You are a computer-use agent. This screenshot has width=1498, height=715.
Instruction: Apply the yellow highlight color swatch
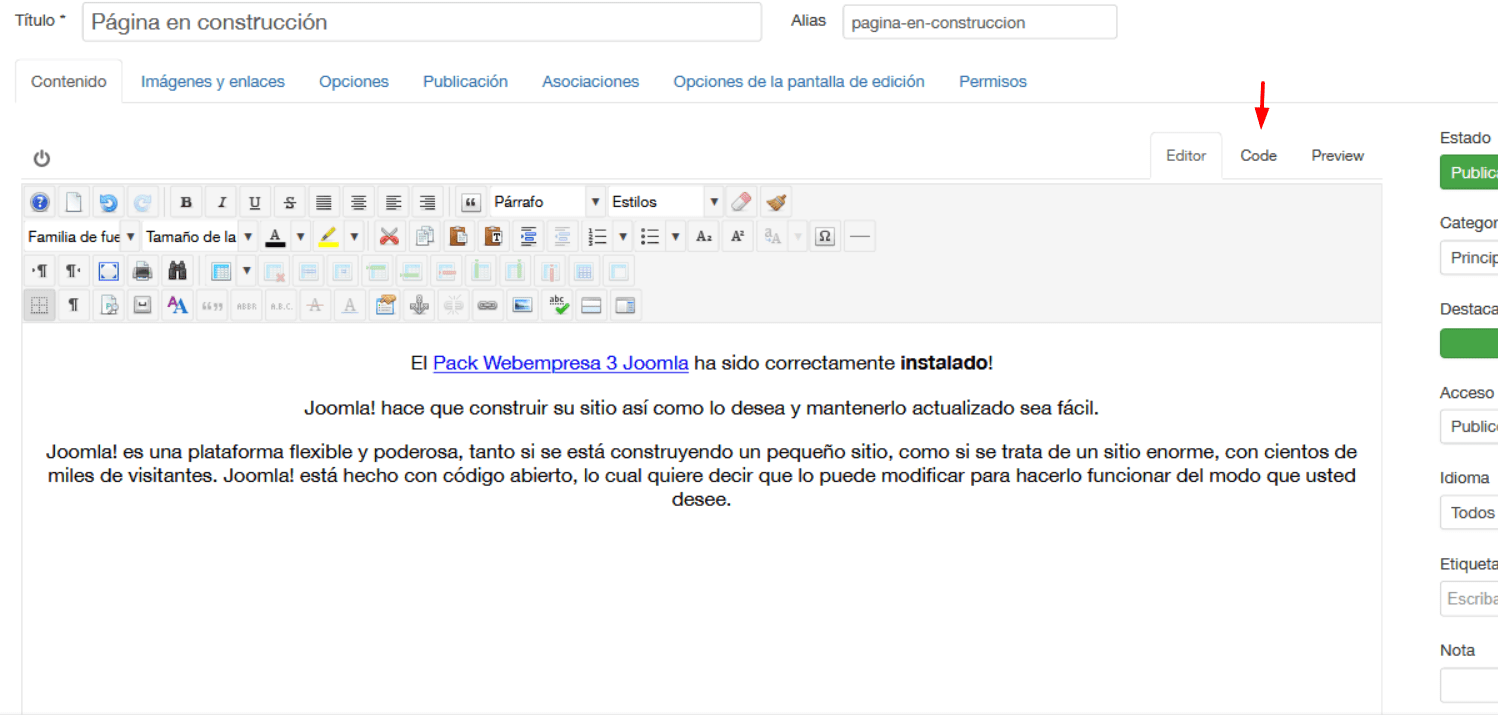[329, 237]
